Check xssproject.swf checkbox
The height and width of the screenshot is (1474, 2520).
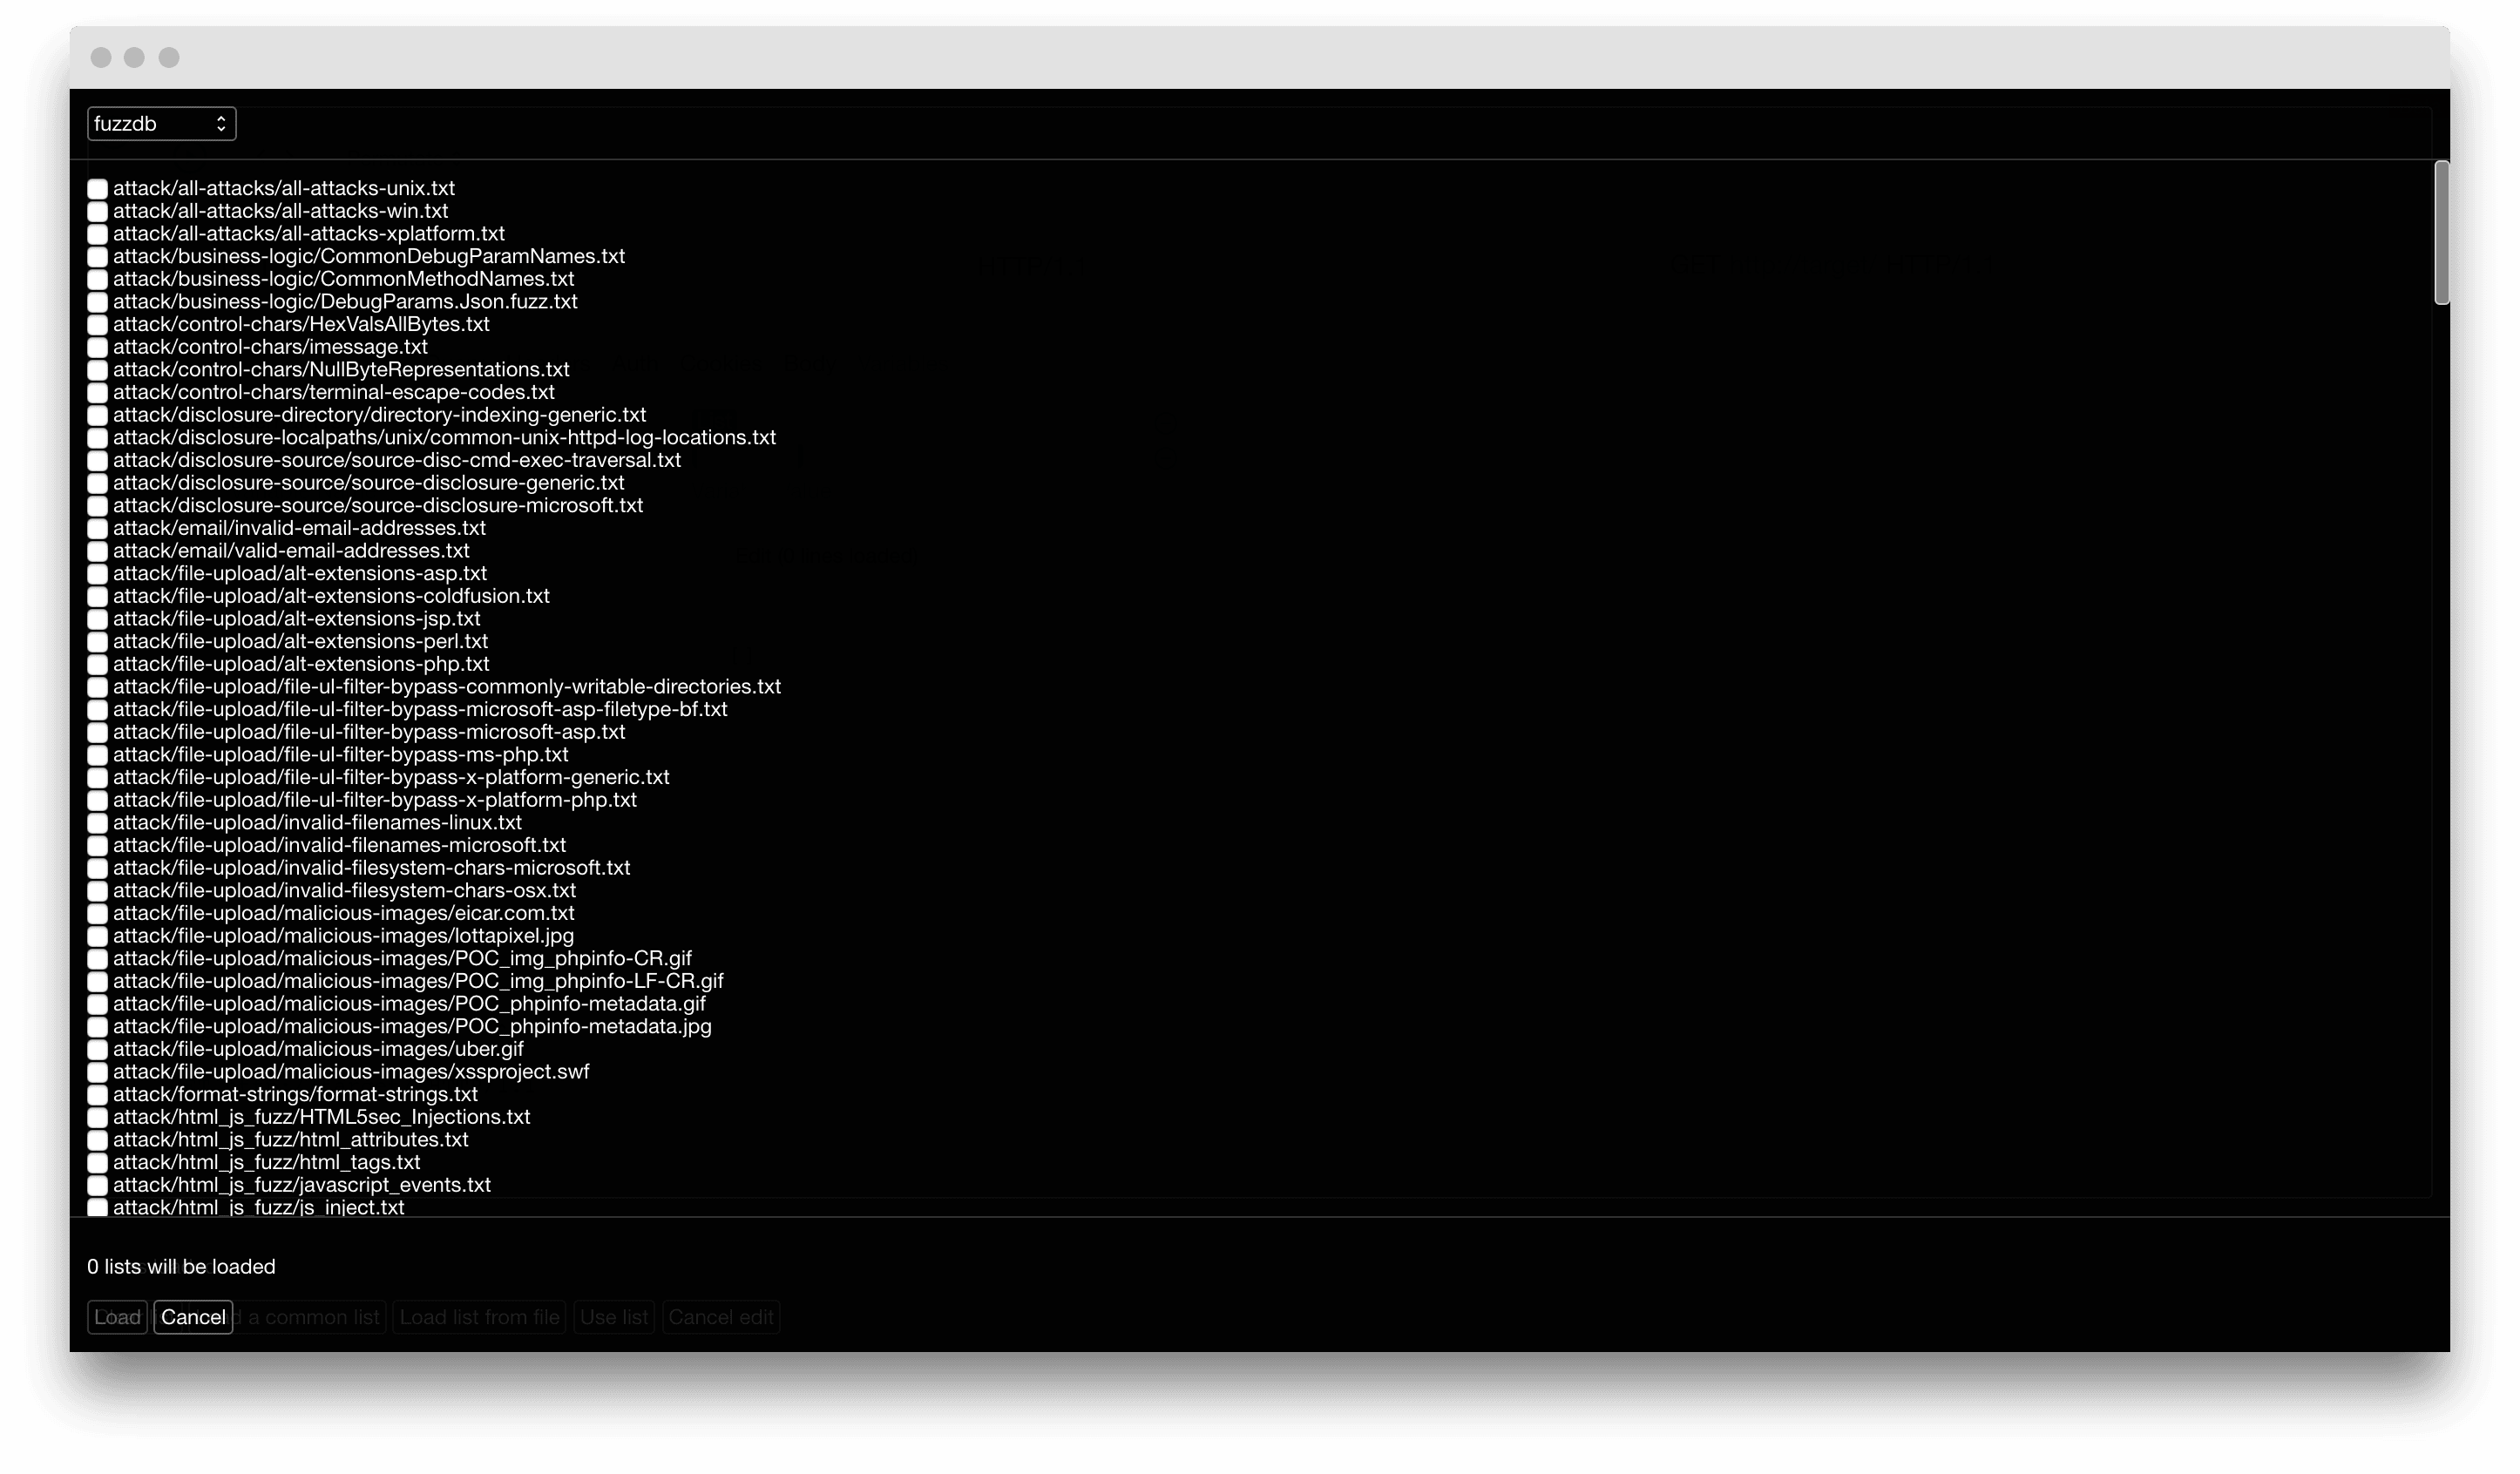(x=97, y=1073)
